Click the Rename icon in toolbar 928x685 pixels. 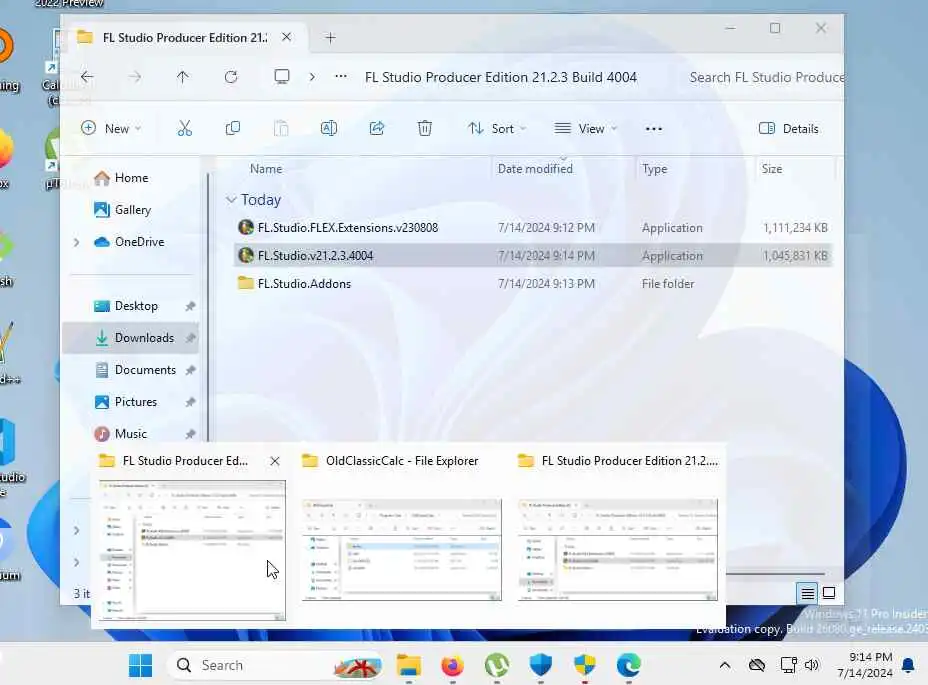coord(328,128)
